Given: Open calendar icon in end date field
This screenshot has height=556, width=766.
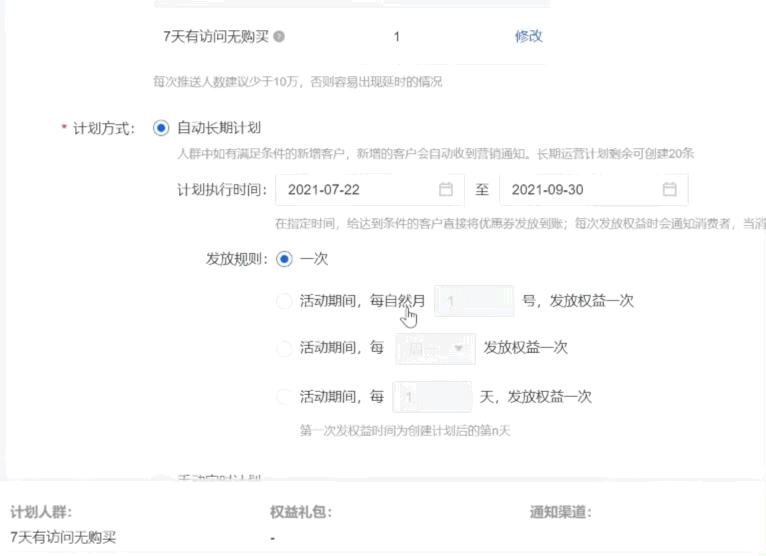Looking at the screenshot, I should [669, 189].
